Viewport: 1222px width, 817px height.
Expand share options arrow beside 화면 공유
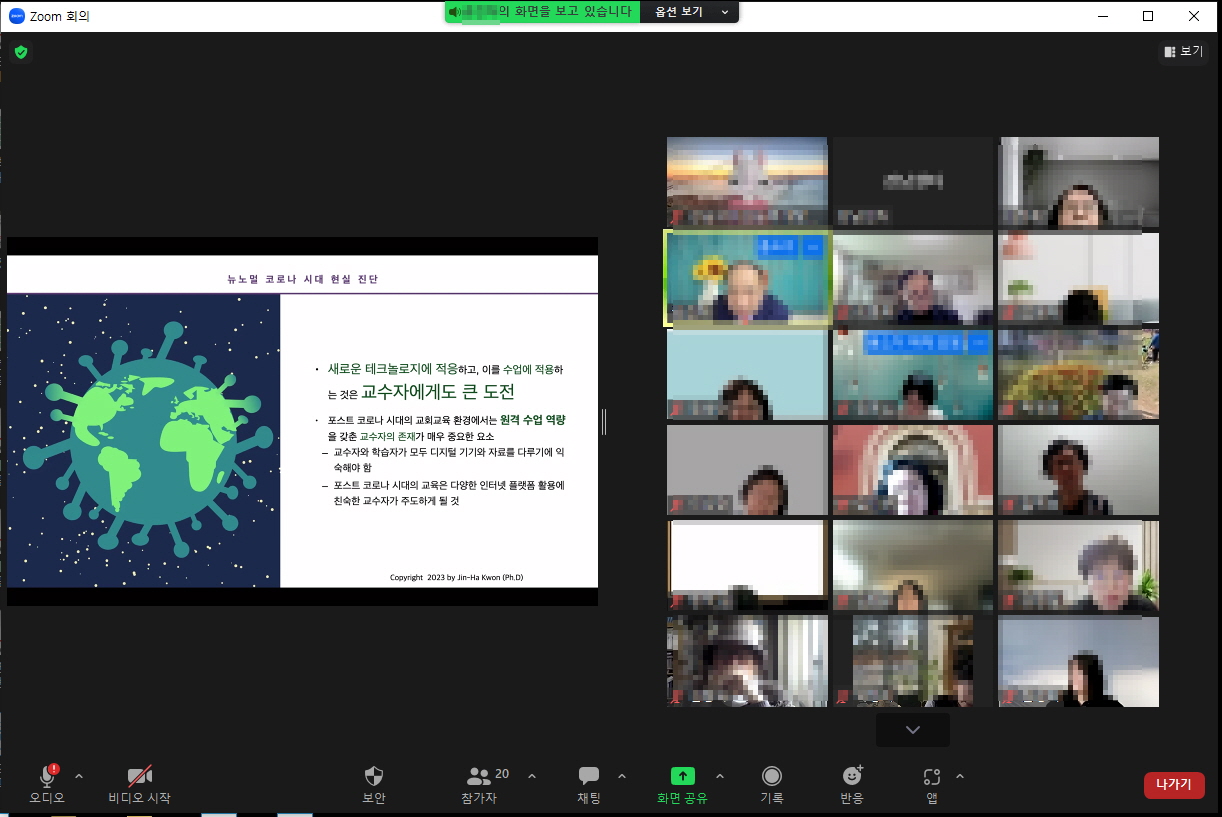click(x=720, y=776)
